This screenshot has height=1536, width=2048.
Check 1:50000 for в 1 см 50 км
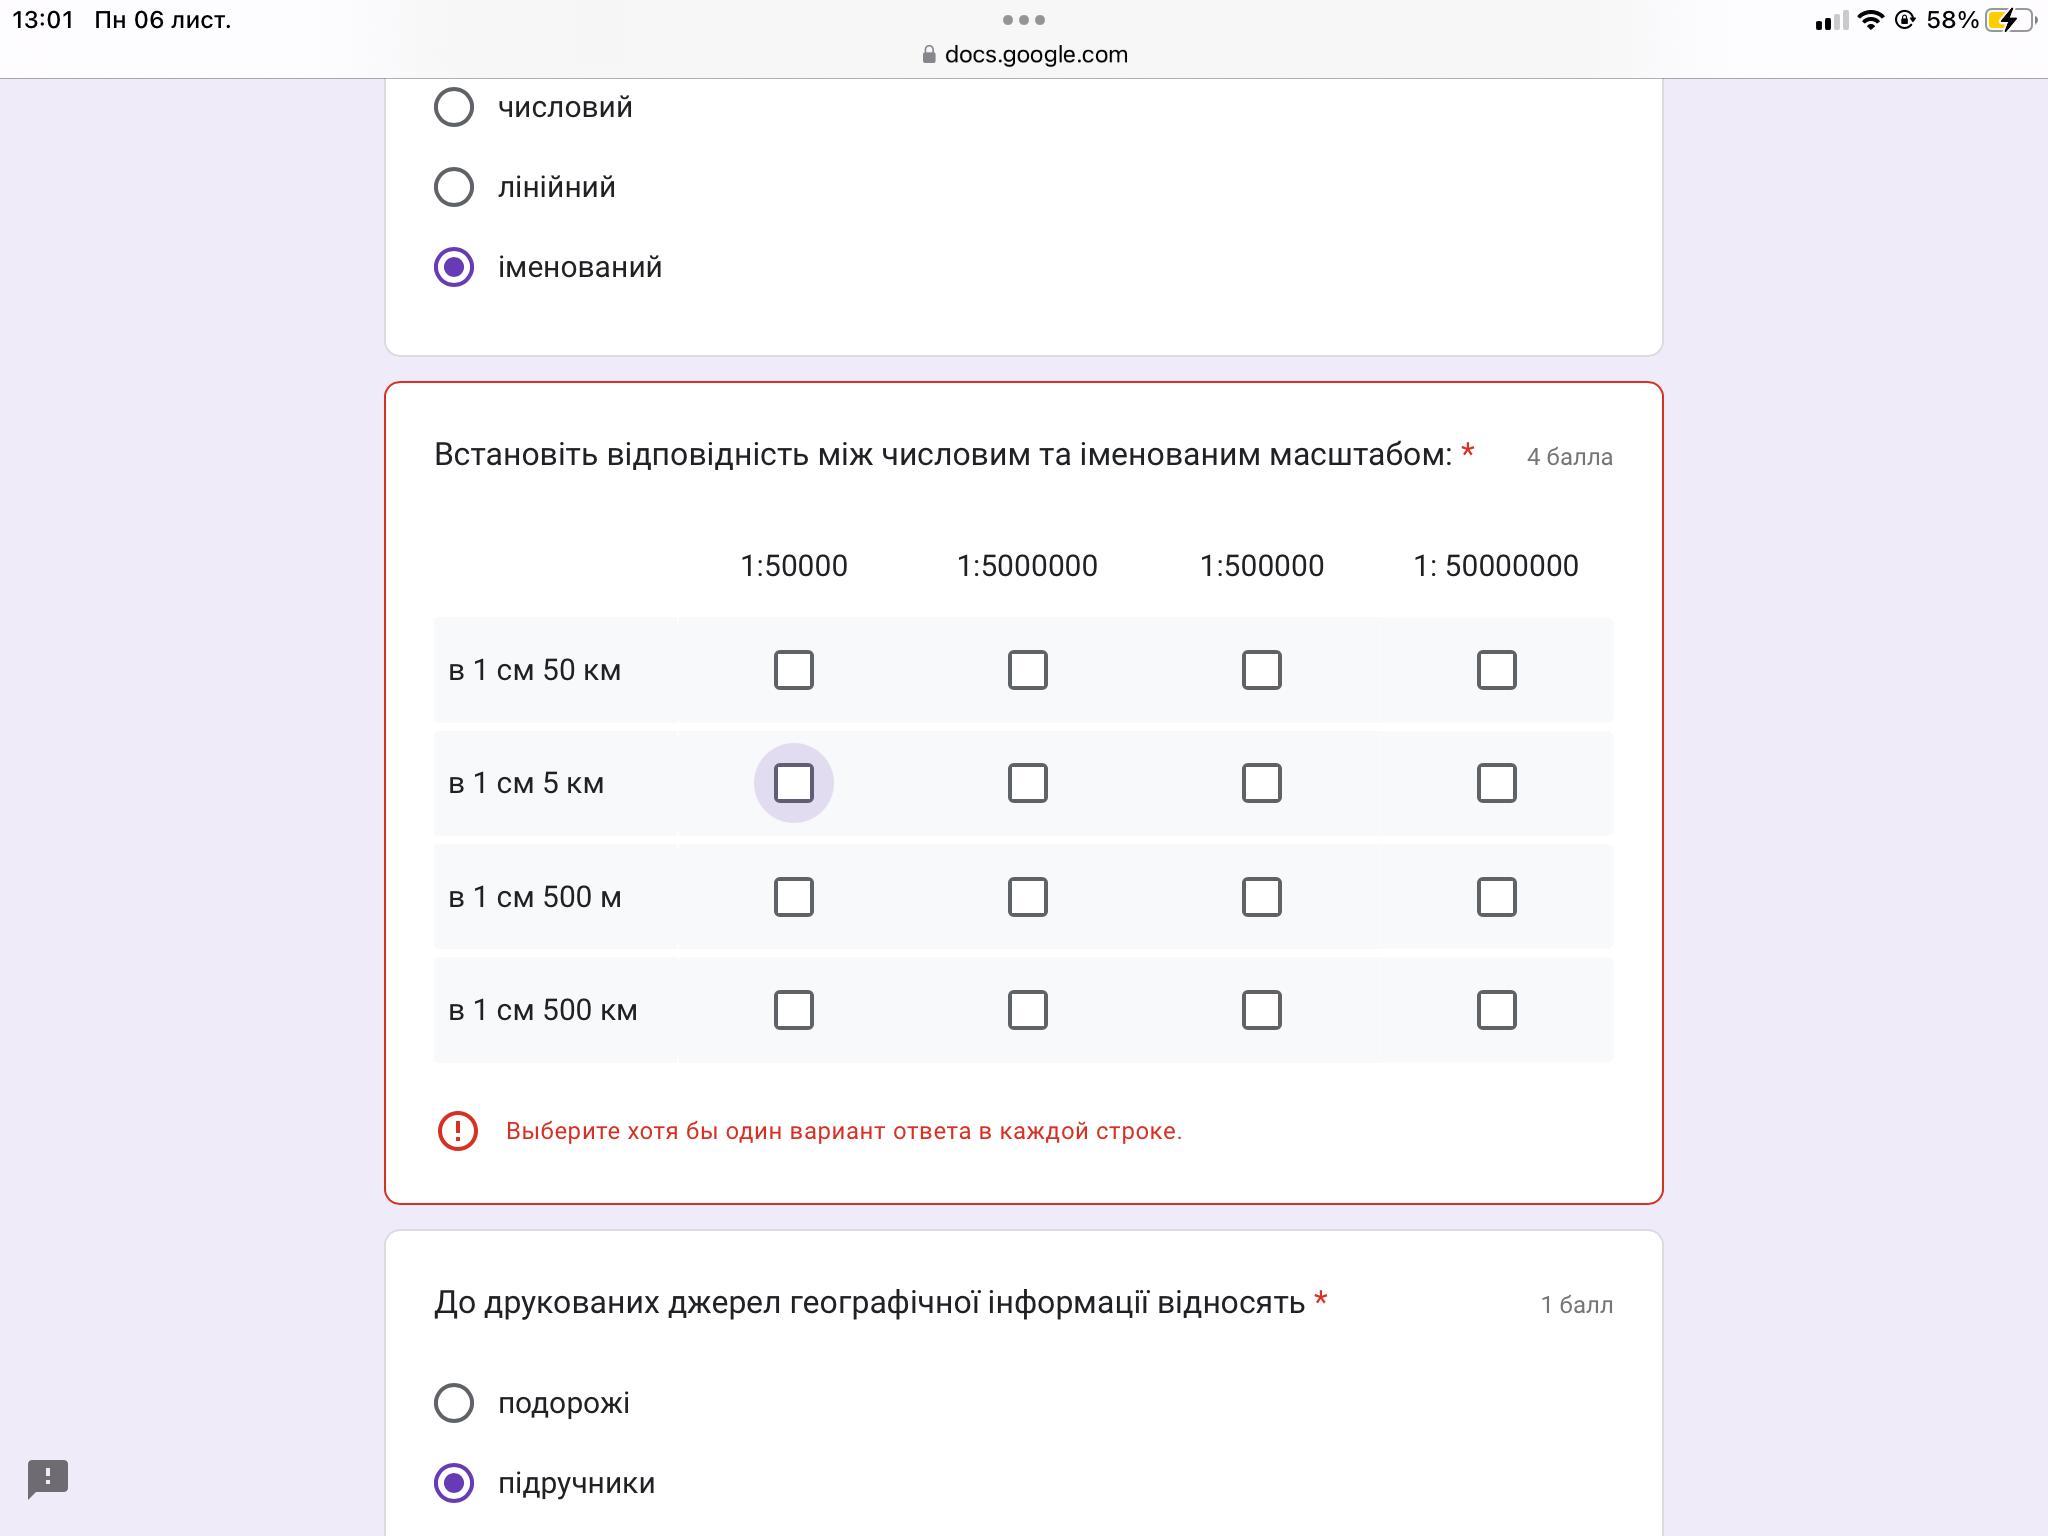tap(794, 670)
